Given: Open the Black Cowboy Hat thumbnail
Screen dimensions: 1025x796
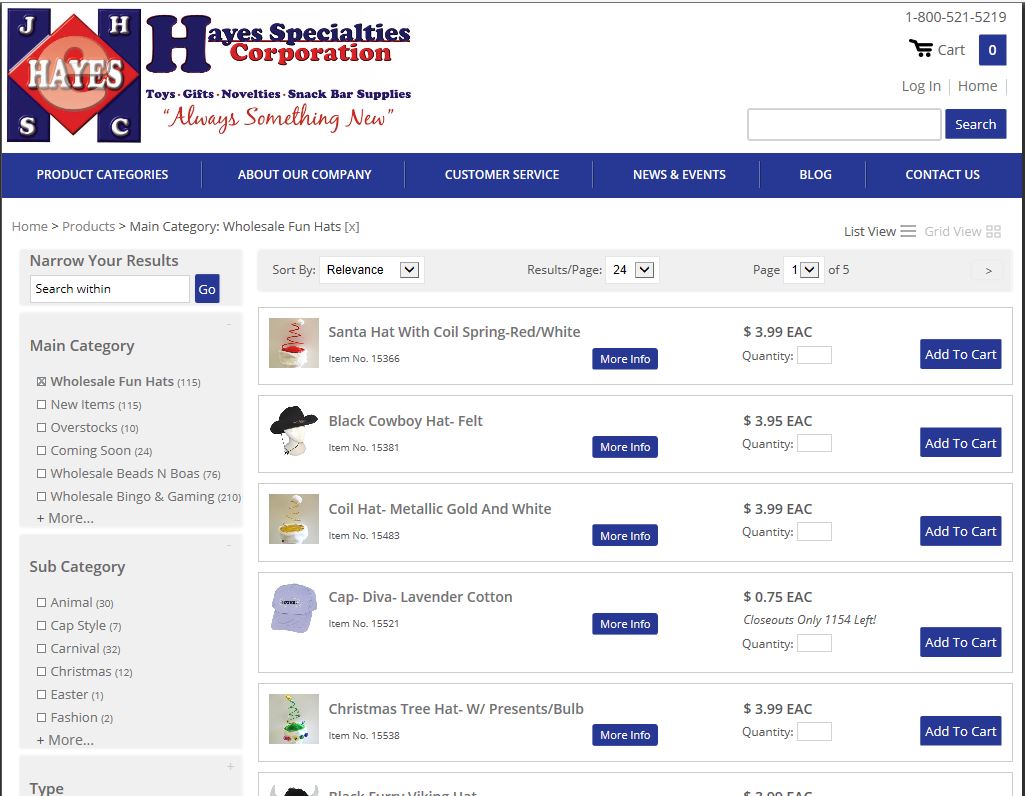Looking at the screenshot, I should click(x=294, y=432).
